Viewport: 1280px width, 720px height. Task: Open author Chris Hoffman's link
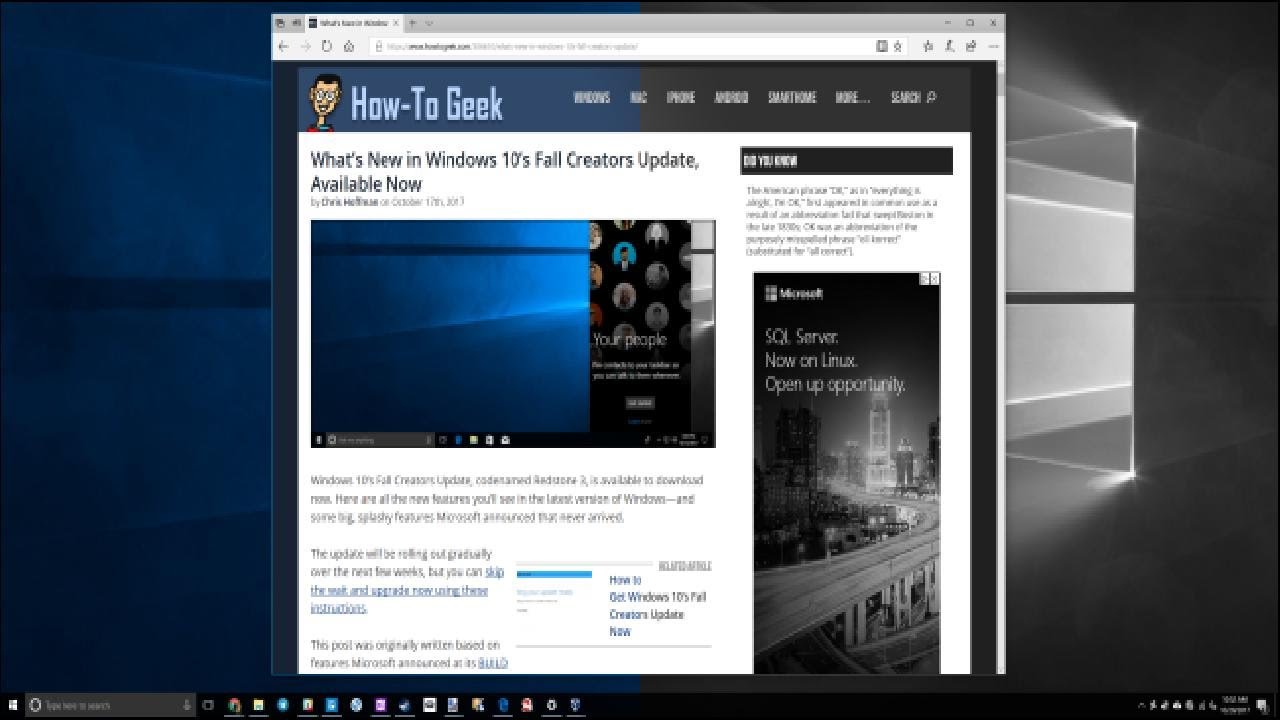coord(349,202)
